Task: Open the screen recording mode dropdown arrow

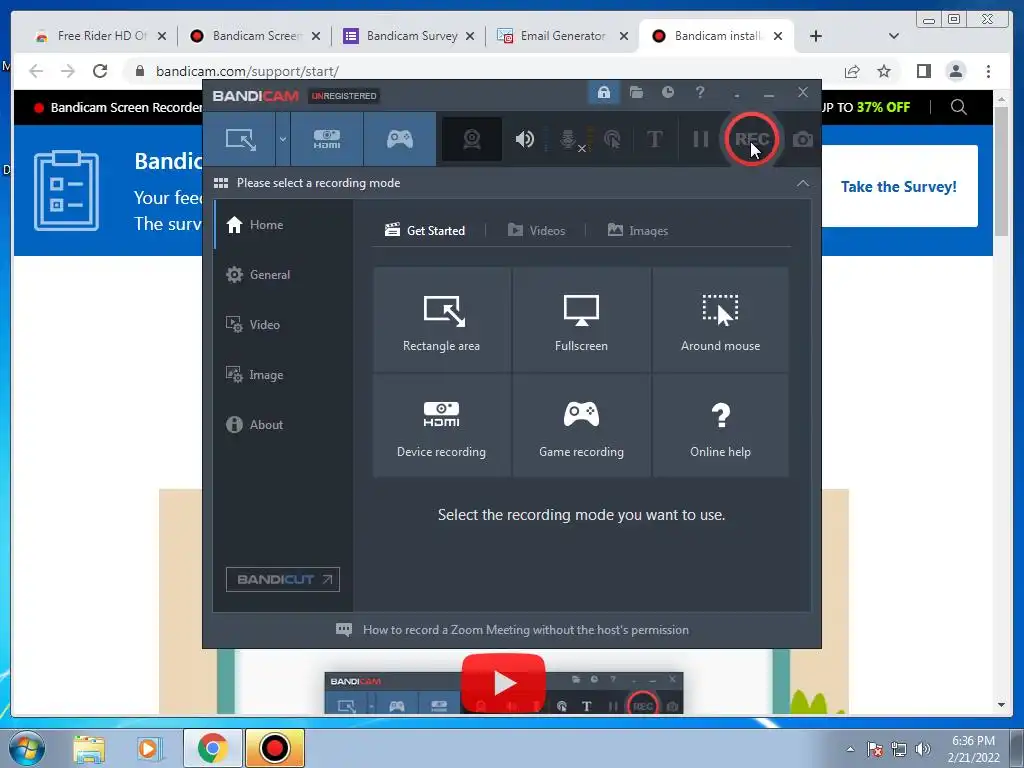Action: pos(283,139)
